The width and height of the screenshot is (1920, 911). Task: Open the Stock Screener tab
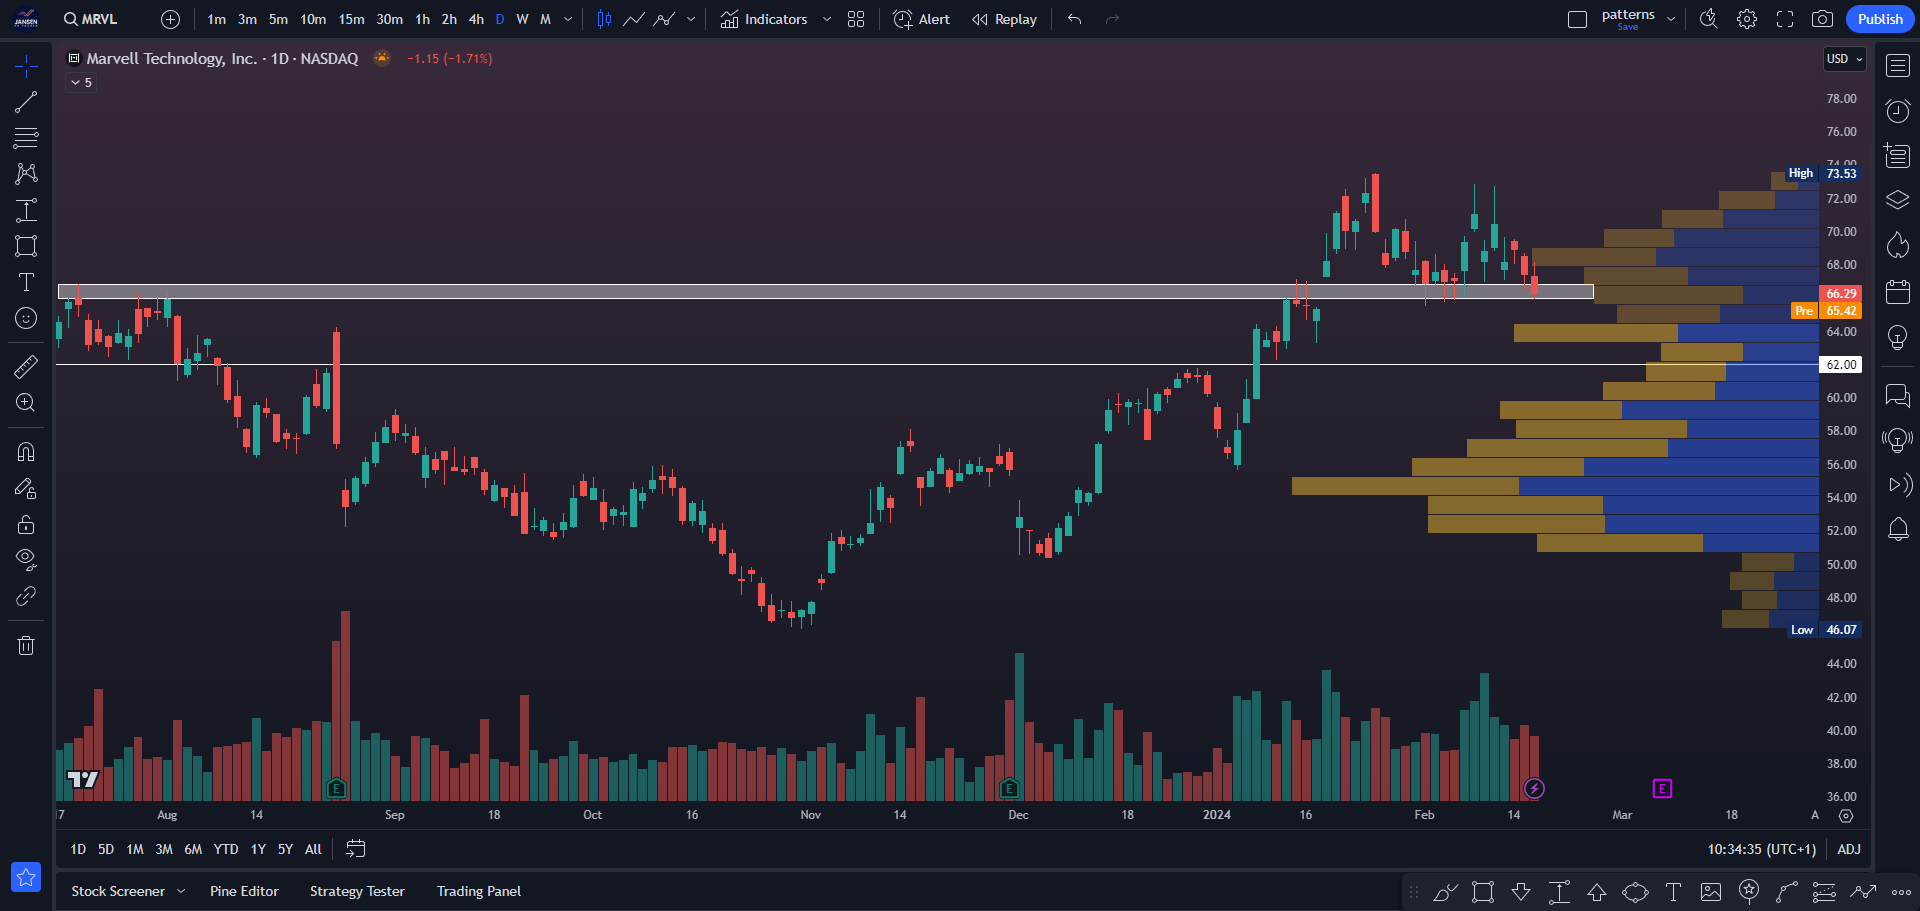[x=118, y=891]
